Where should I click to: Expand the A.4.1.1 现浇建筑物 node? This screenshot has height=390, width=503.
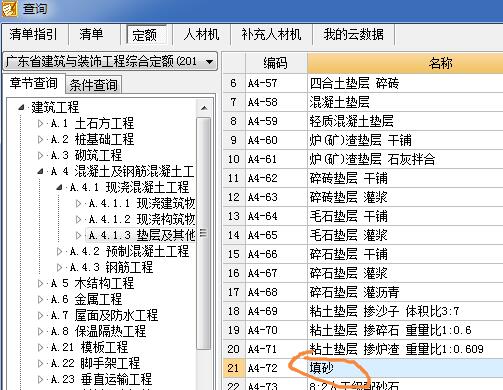pyautogui.click(x=78, y=203)
